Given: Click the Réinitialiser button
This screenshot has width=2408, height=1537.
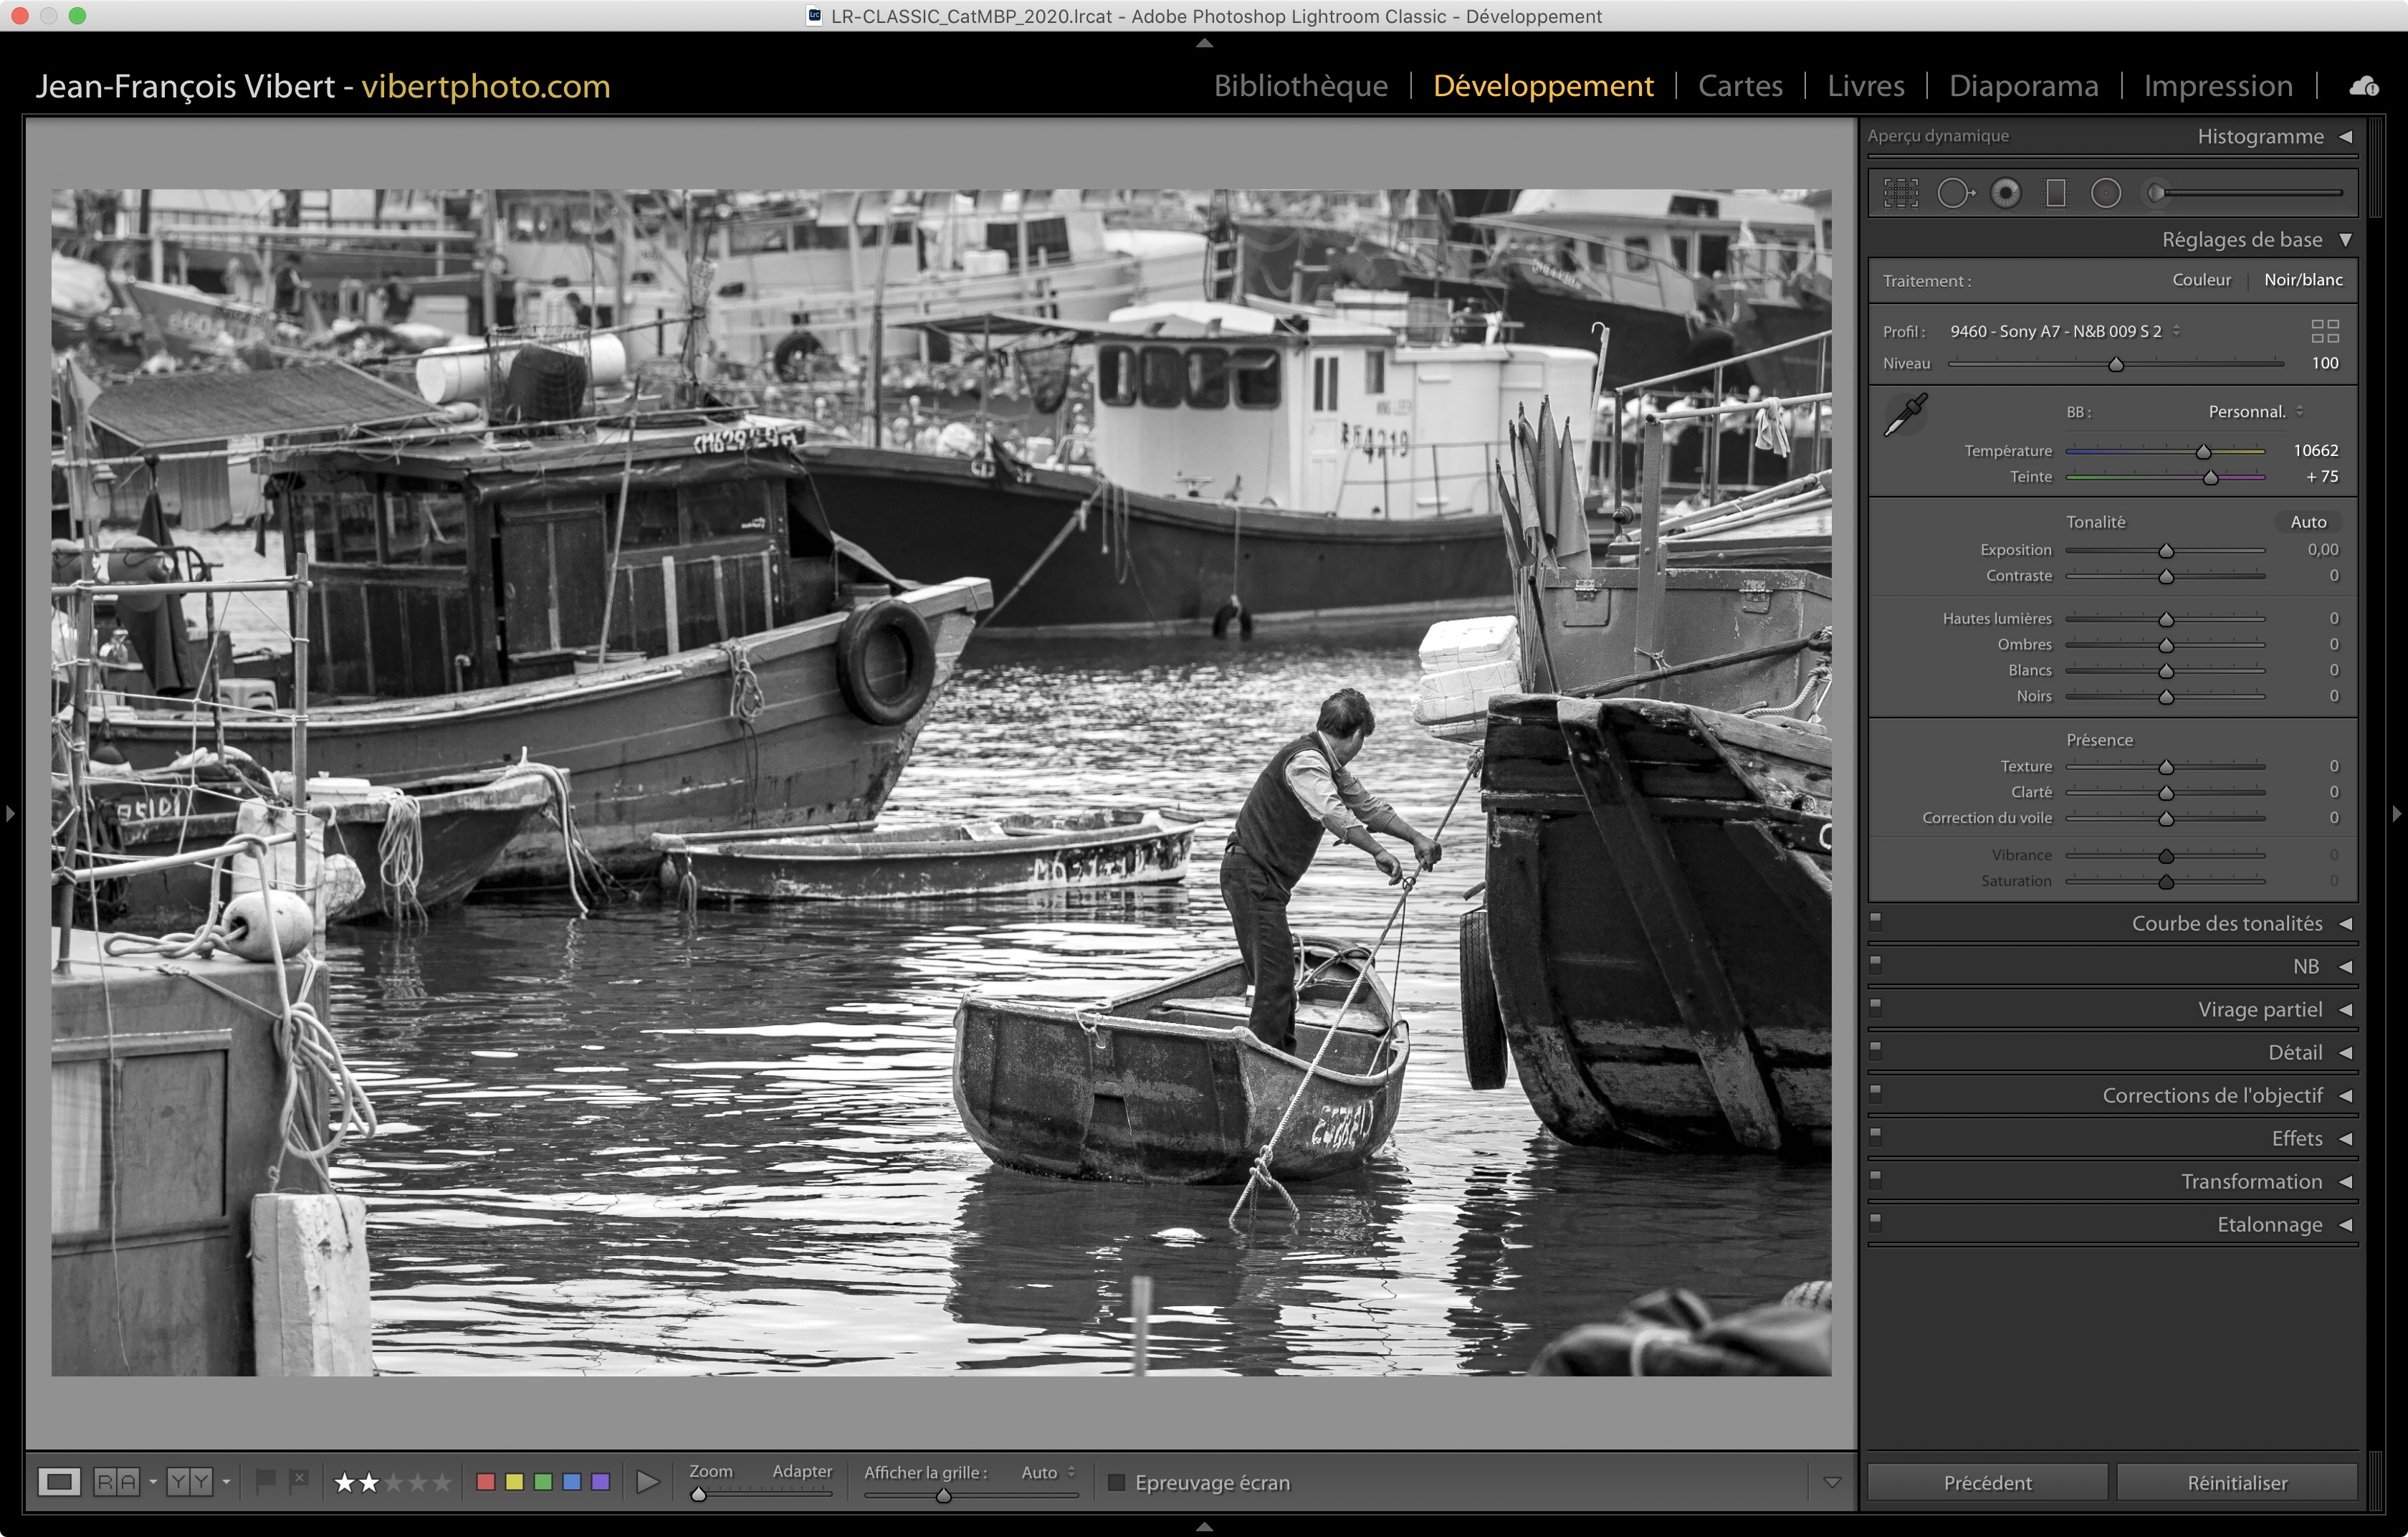Looking at the screenshot, I should point(2236,1483).
